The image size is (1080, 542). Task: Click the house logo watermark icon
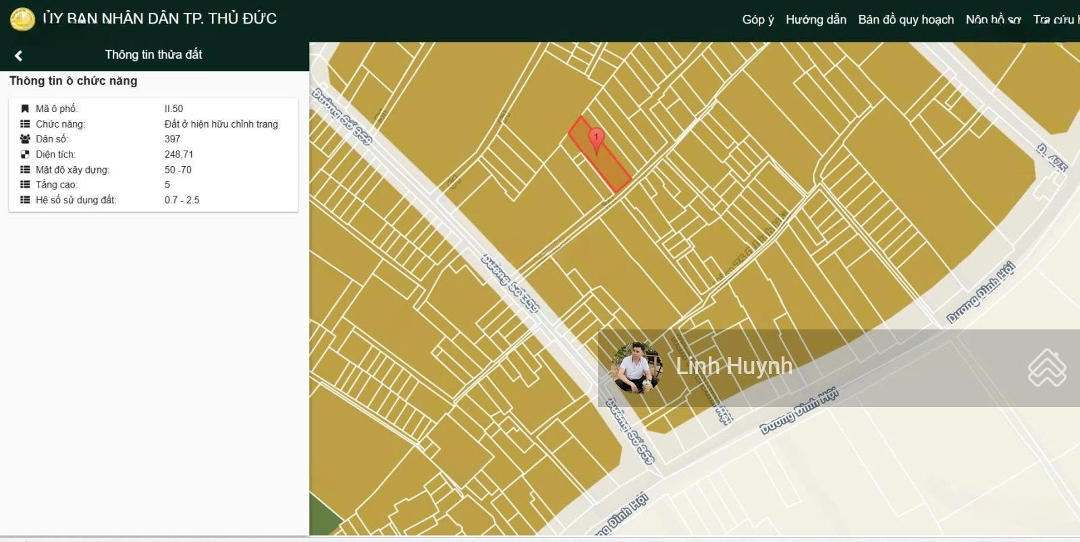click(1047, 368)
